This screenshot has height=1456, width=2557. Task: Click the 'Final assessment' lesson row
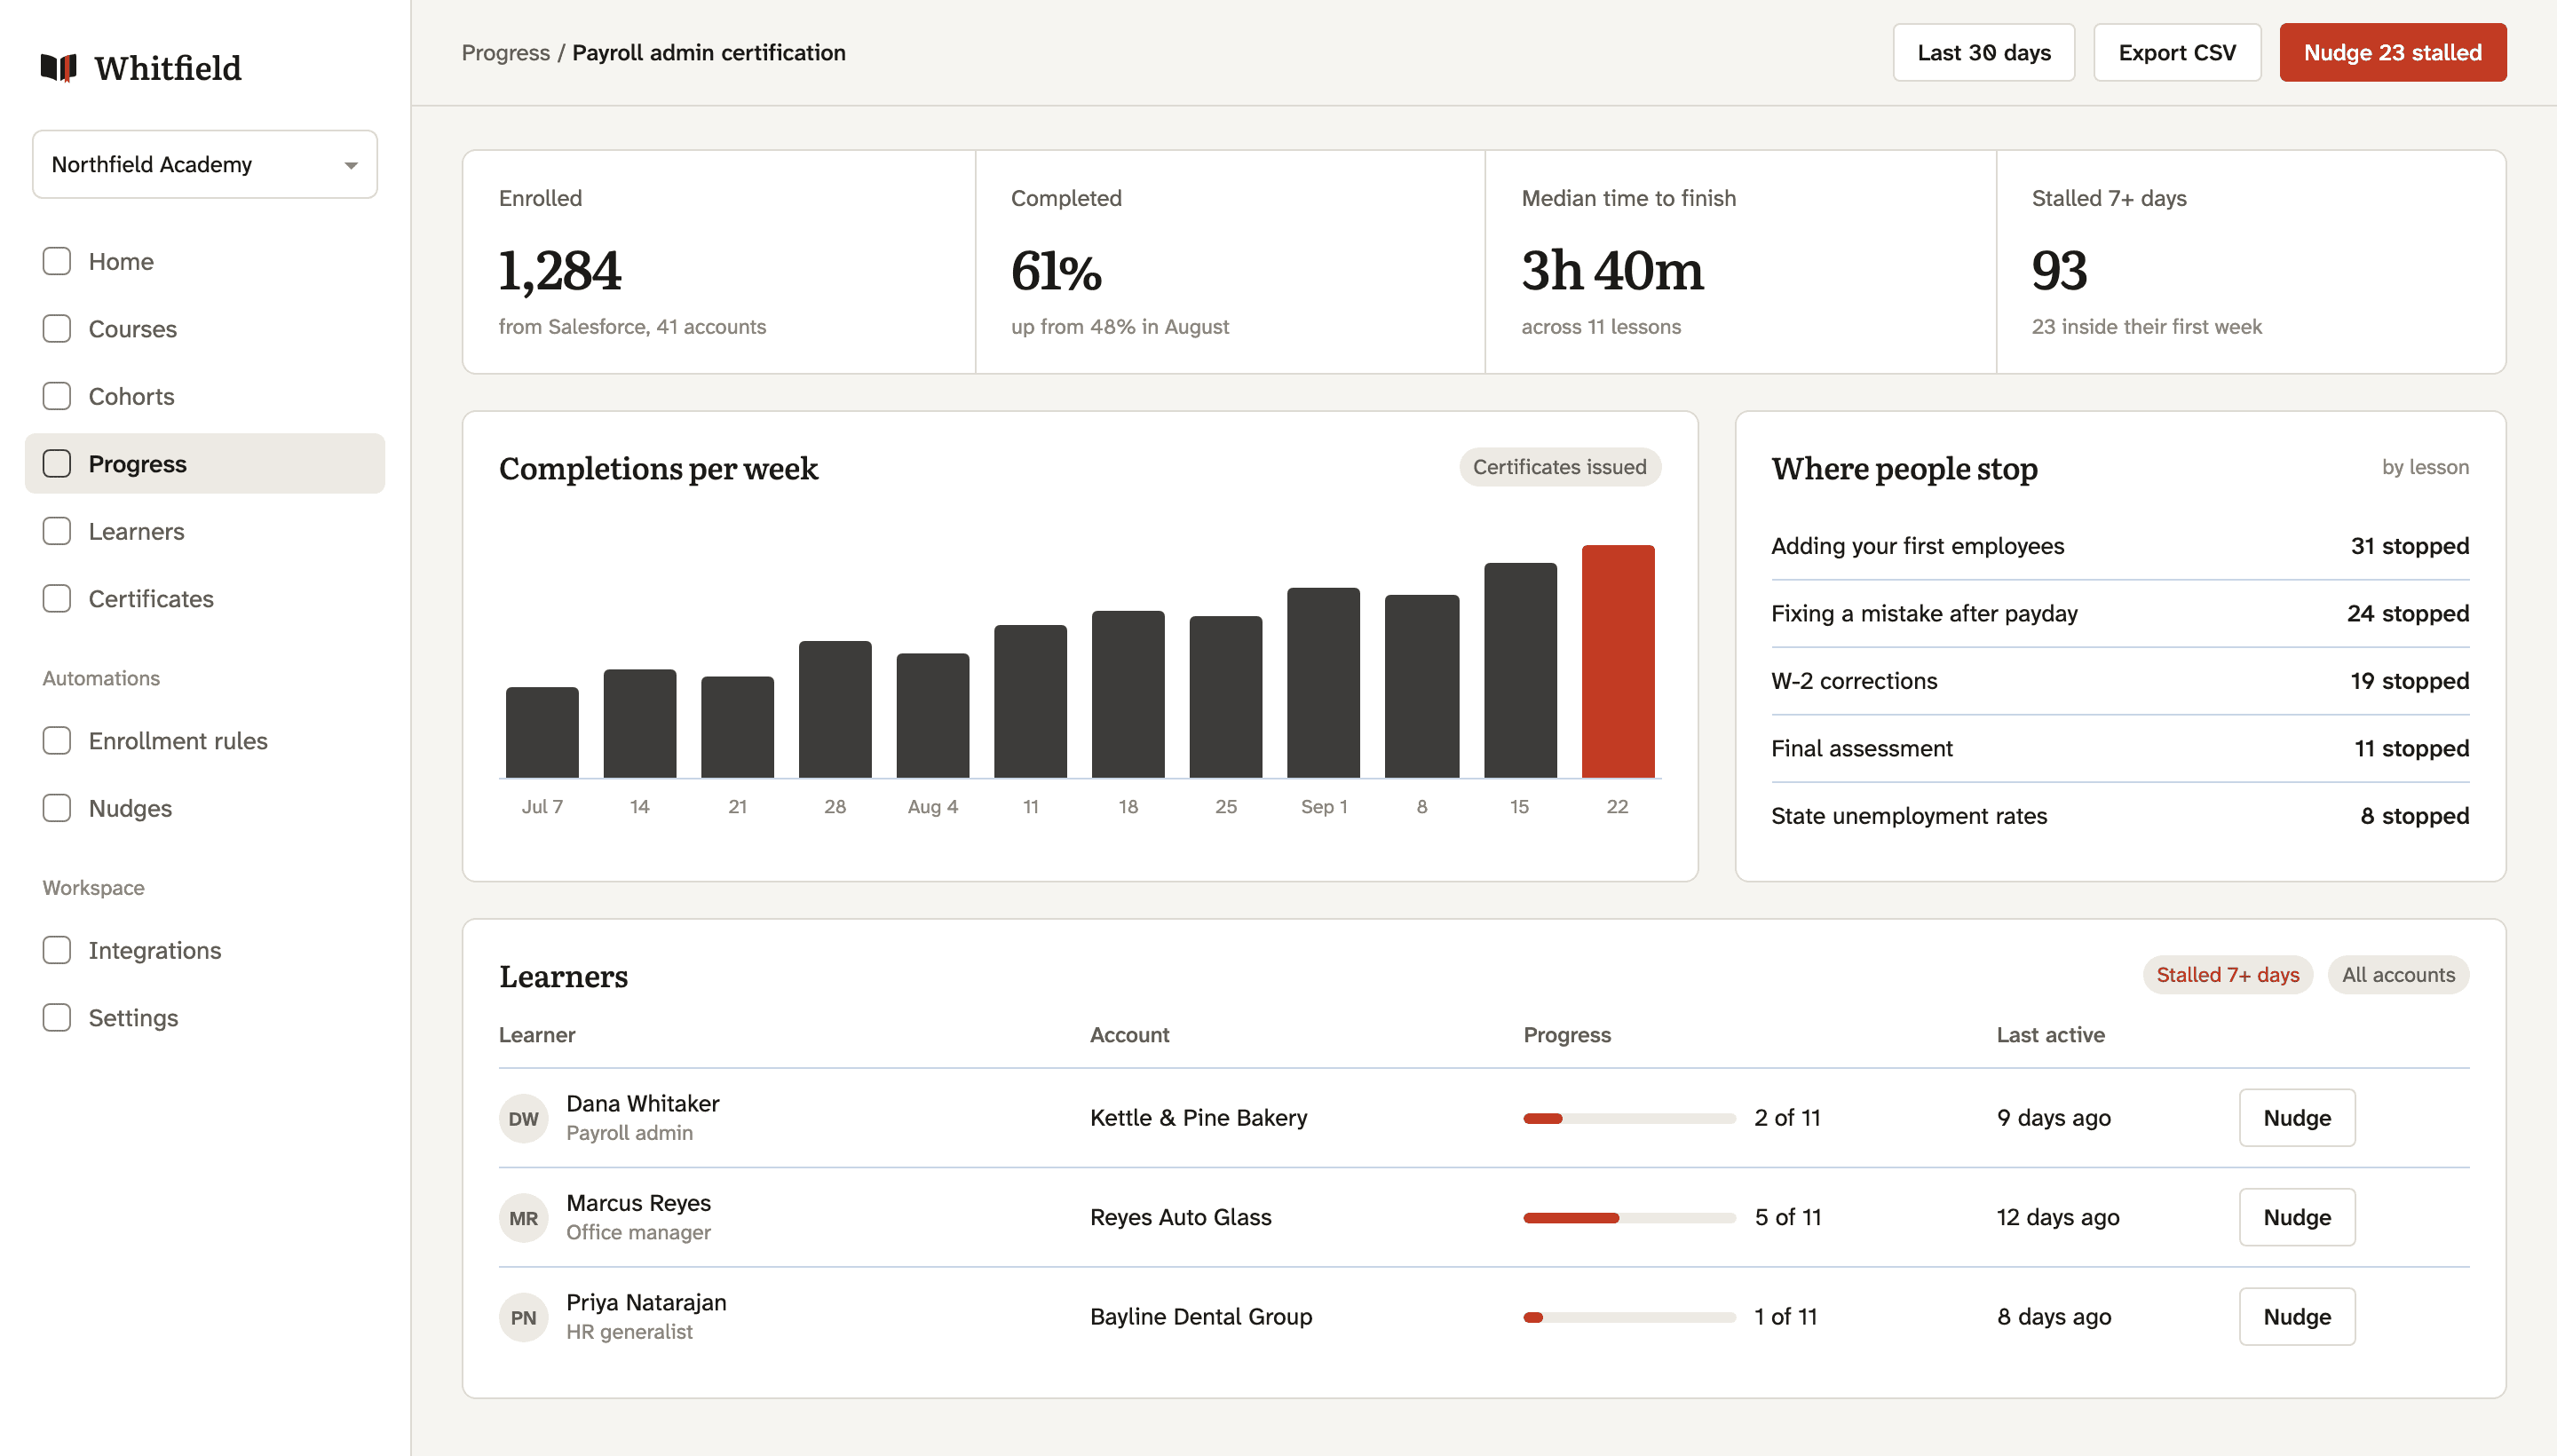(2119, 748)
